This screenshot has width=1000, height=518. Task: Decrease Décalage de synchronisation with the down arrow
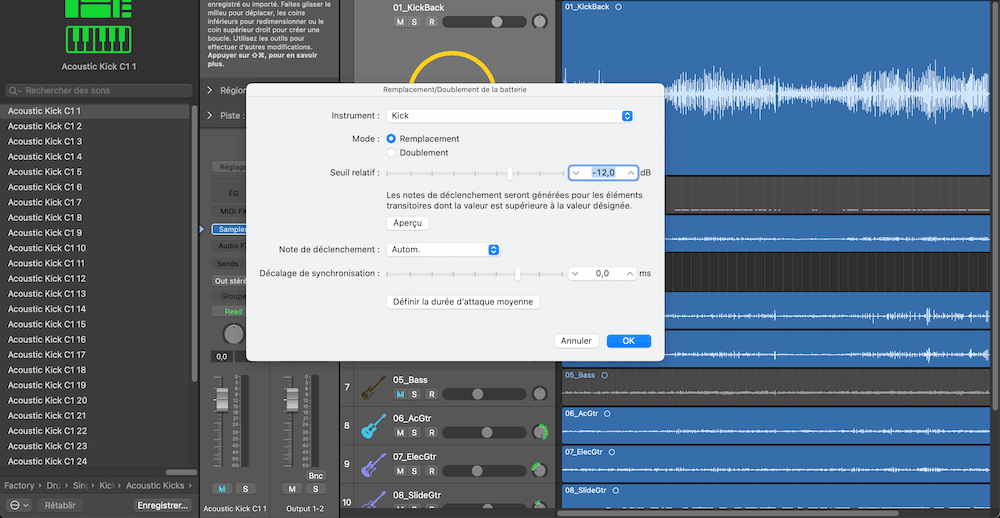point(576,274)
